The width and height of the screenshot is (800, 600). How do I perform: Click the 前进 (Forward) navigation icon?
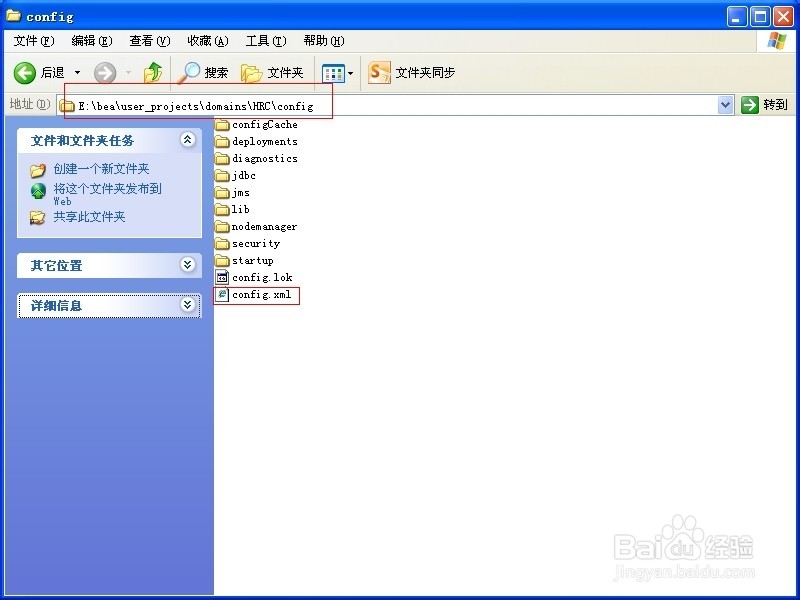(x=106, y=72)
